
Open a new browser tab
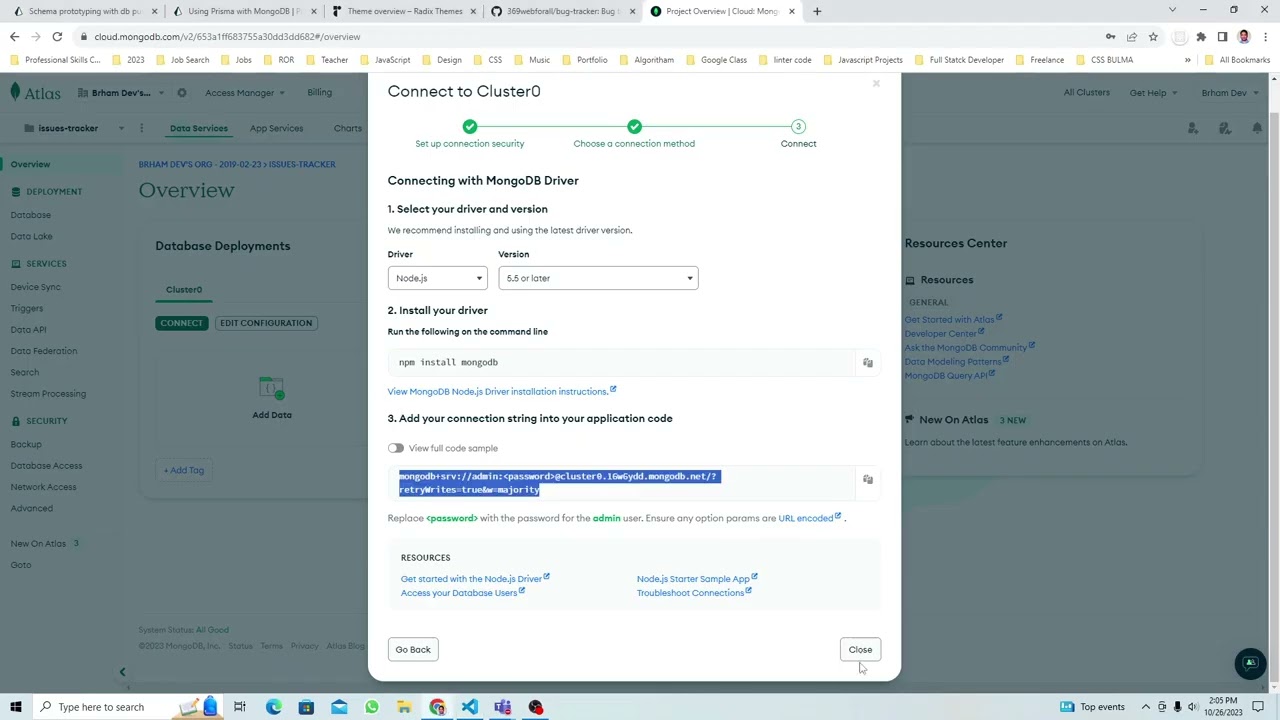[817, 11]
